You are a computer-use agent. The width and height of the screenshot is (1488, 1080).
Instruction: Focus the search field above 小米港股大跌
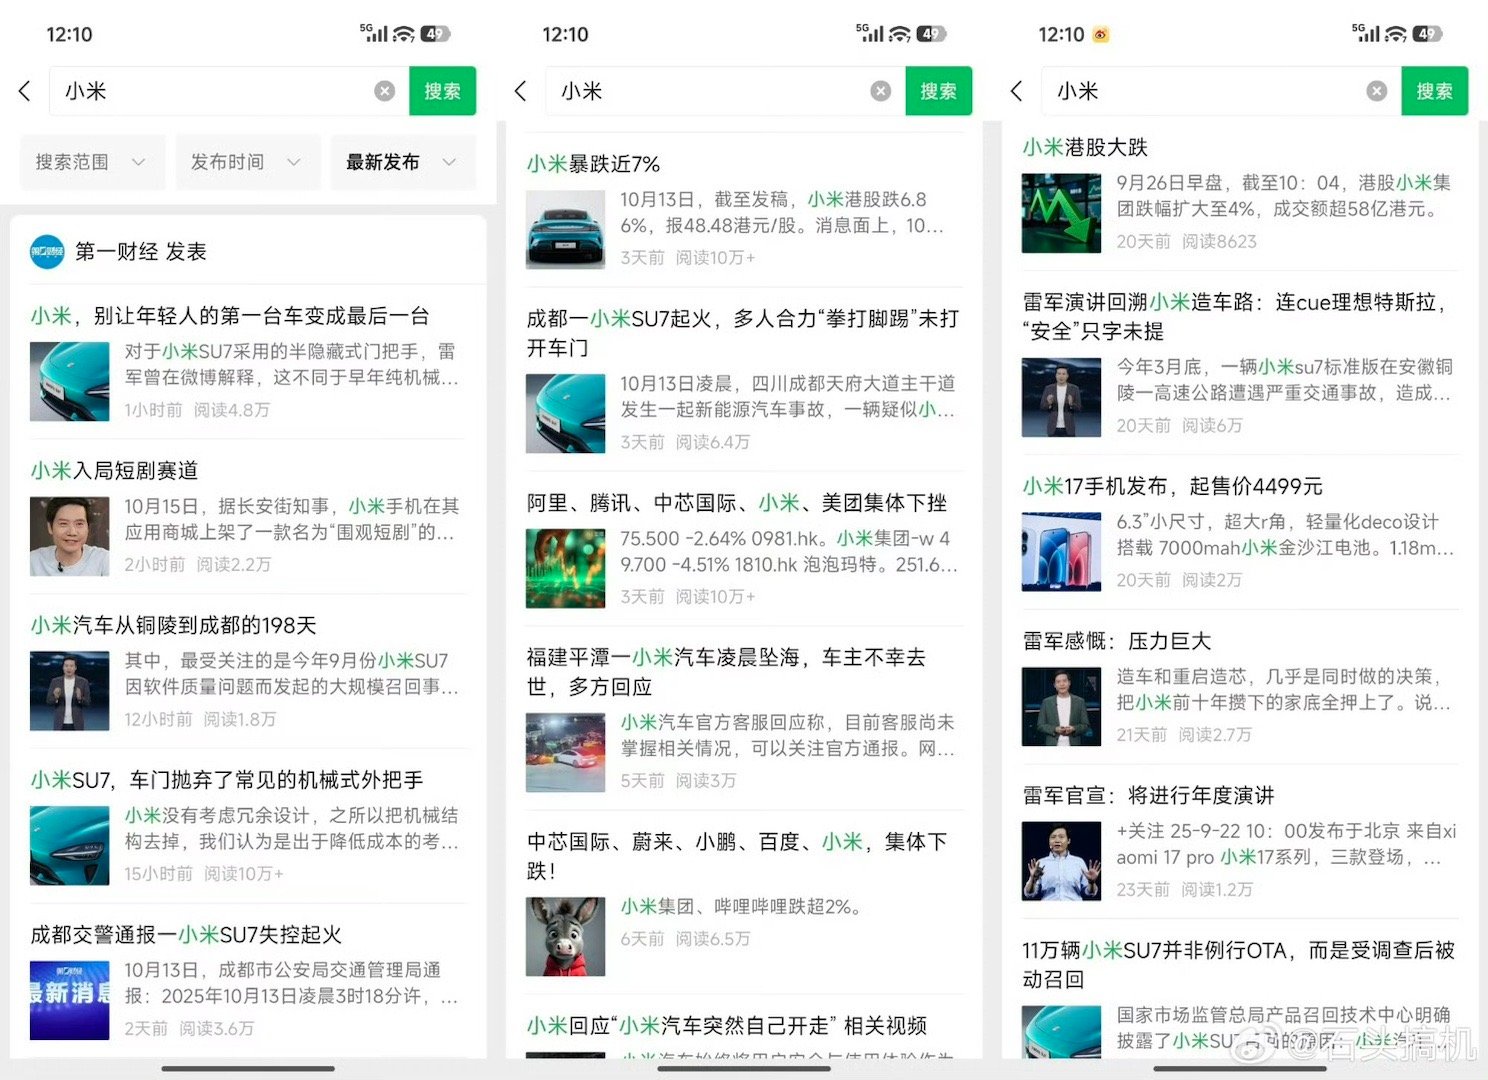(1221, 91)
